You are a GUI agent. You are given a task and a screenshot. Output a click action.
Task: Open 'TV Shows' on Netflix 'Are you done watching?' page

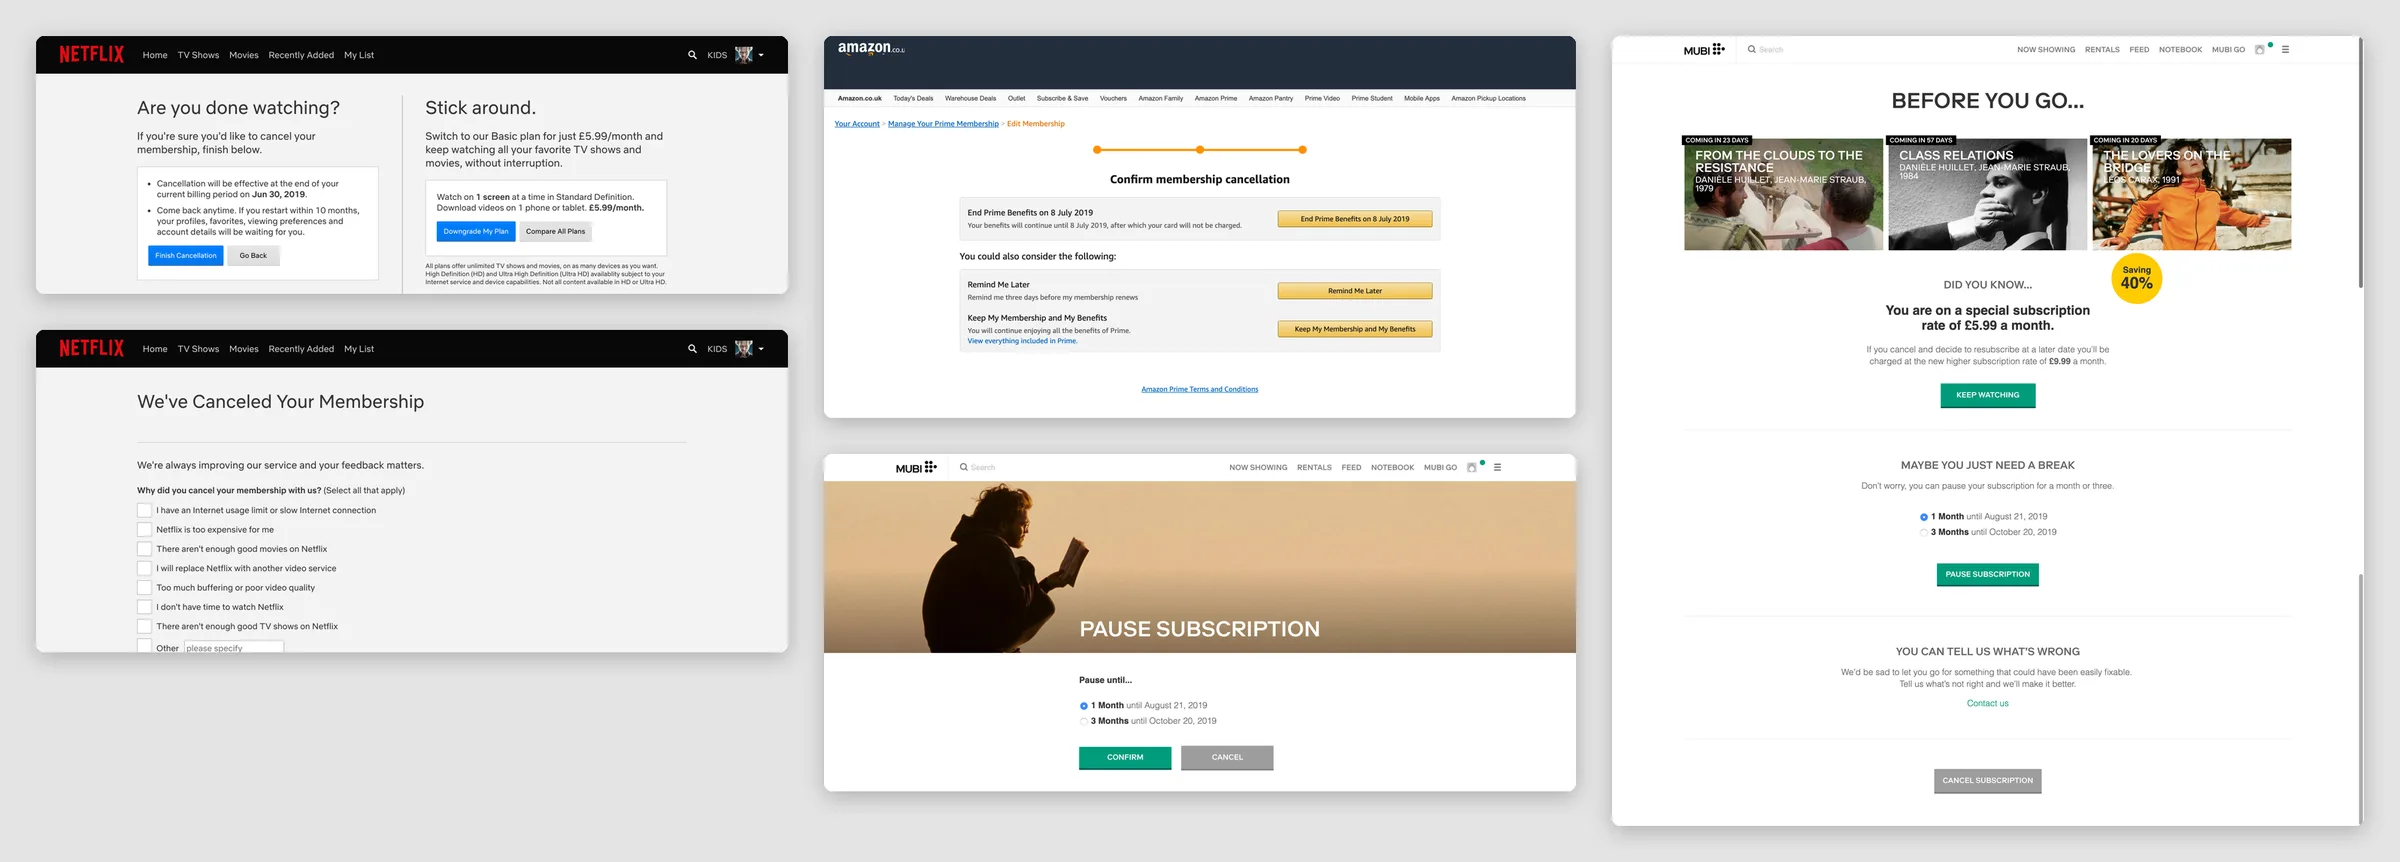(x=198, y=55)
